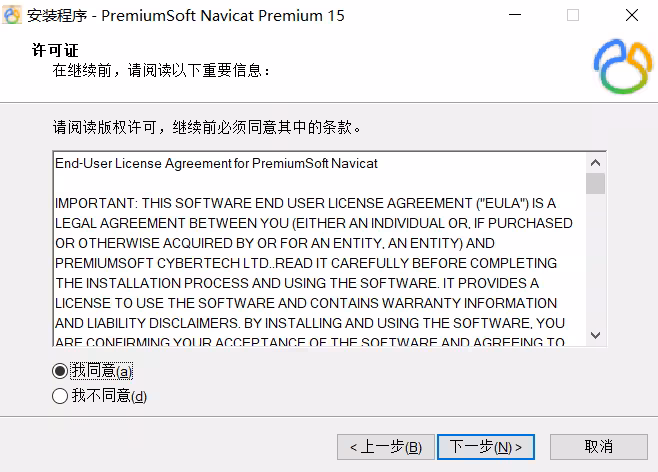Click the license scrollbar down arrow
Viewport: 658px width, 472px height.
pyautogui.click(x=595, y=335)
